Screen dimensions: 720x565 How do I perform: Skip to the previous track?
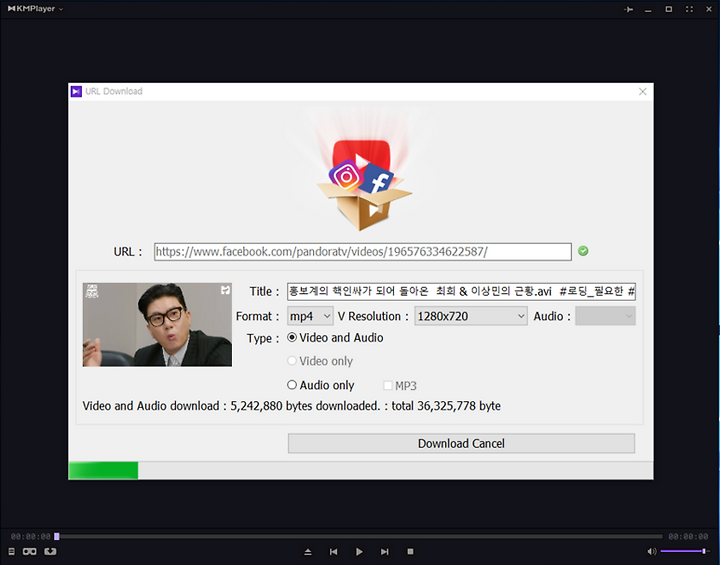333,552
